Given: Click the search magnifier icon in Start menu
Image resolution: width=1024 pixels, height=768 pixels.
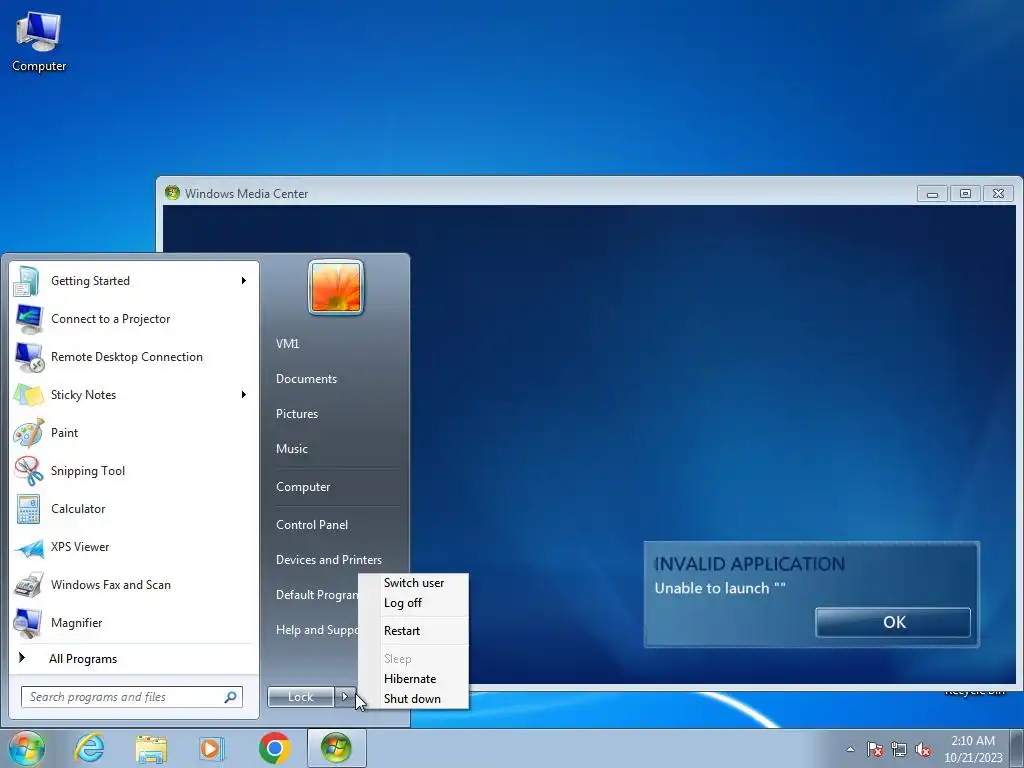Looking at the screenshot, I should coord(230,697).
